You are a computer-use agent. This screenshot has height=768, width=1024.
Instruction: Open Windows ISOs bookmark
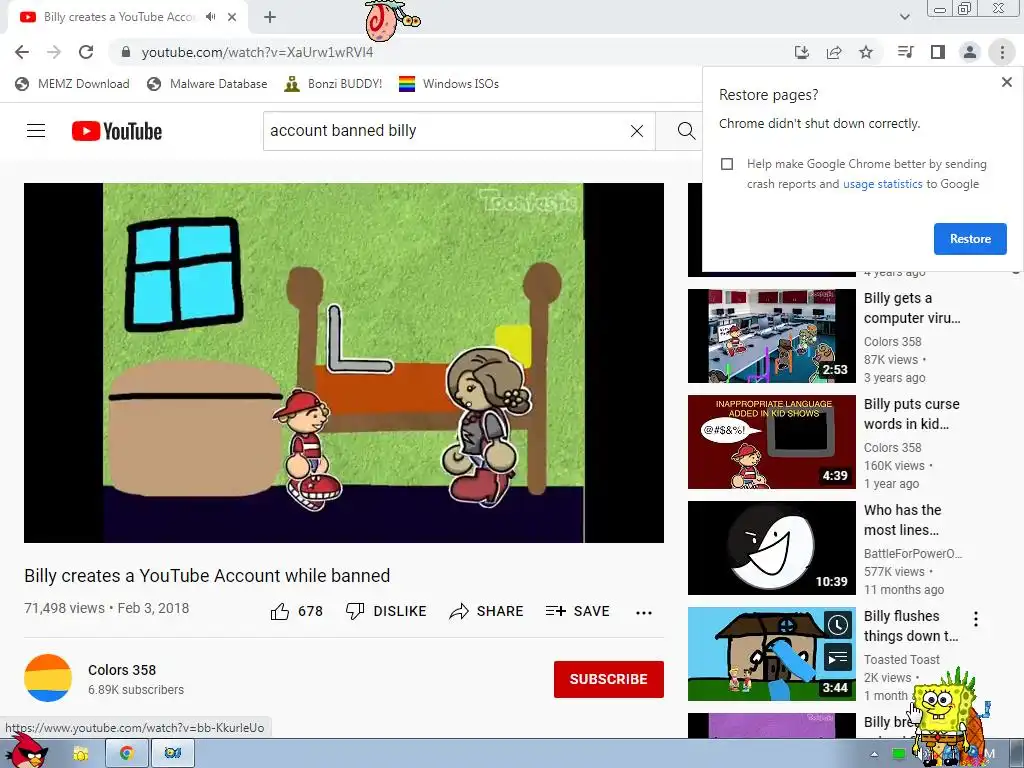pyautogui.click(x=449, y=84)
